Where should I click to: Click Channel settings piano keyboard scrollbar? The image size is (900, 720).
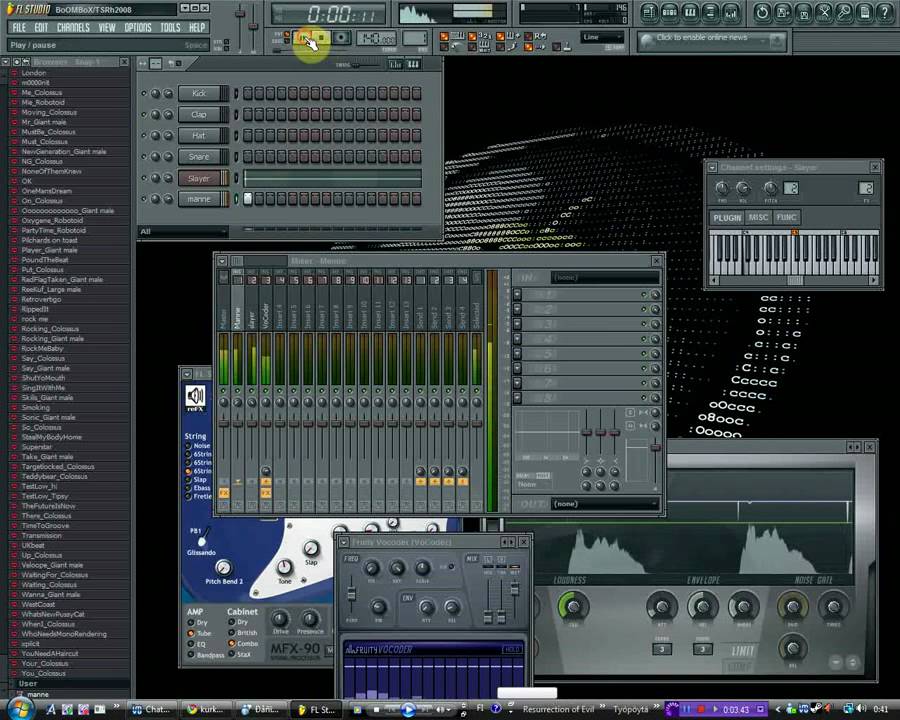tap(794, 280)
